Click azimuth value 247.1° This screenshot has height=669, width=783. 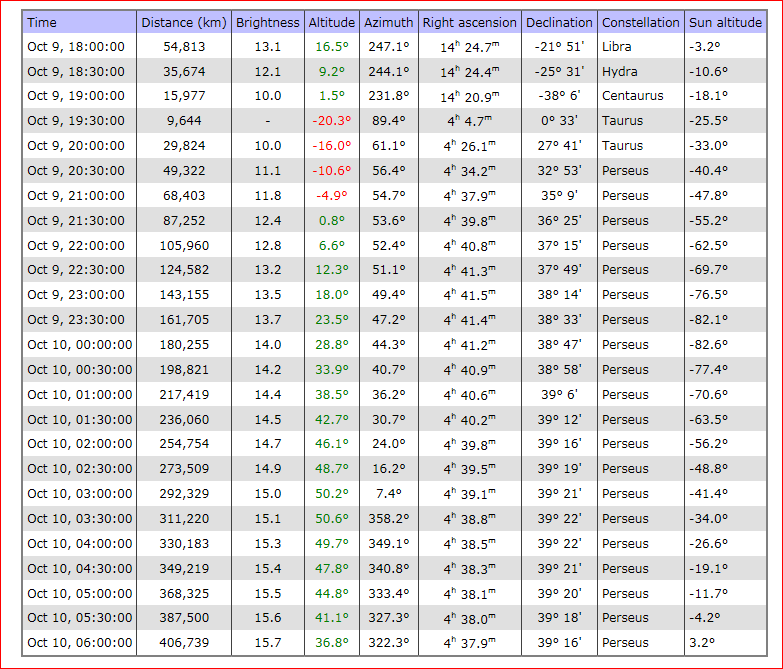point(389,46)
